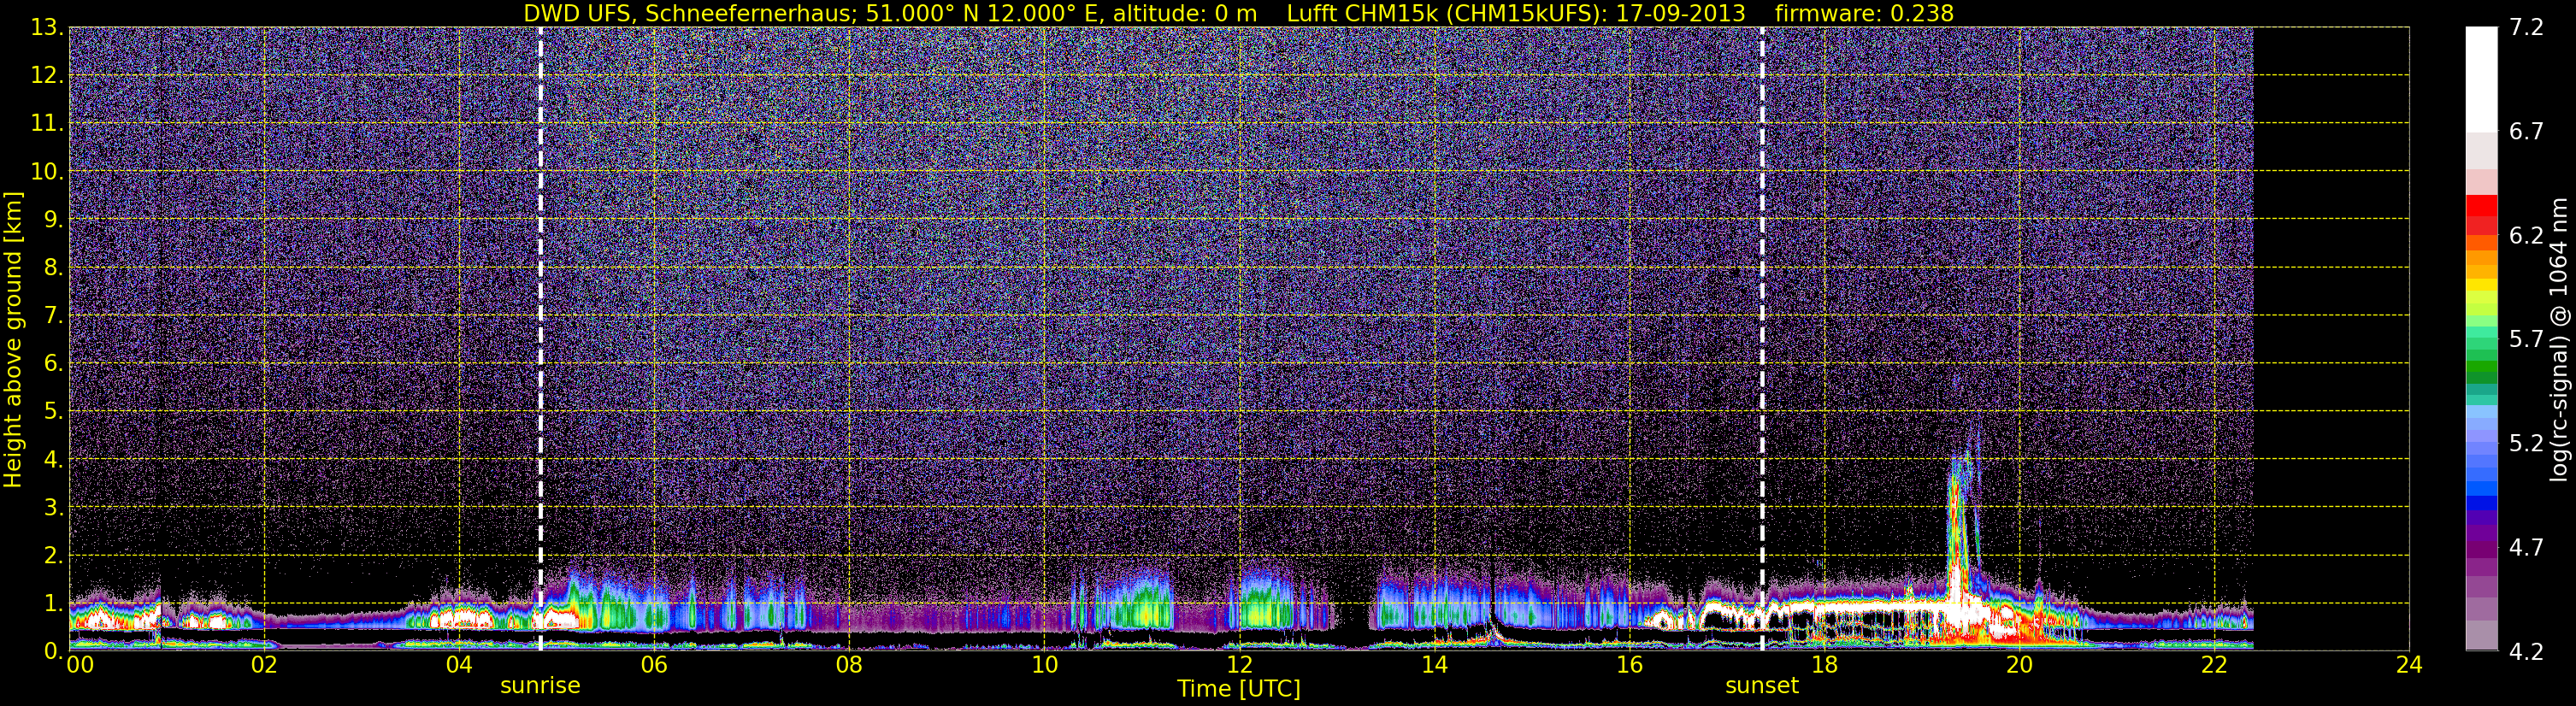This screenshot has height=706, width=2576.
Task: Click the "22" tick on the time axis
Action: (2214, 665)
